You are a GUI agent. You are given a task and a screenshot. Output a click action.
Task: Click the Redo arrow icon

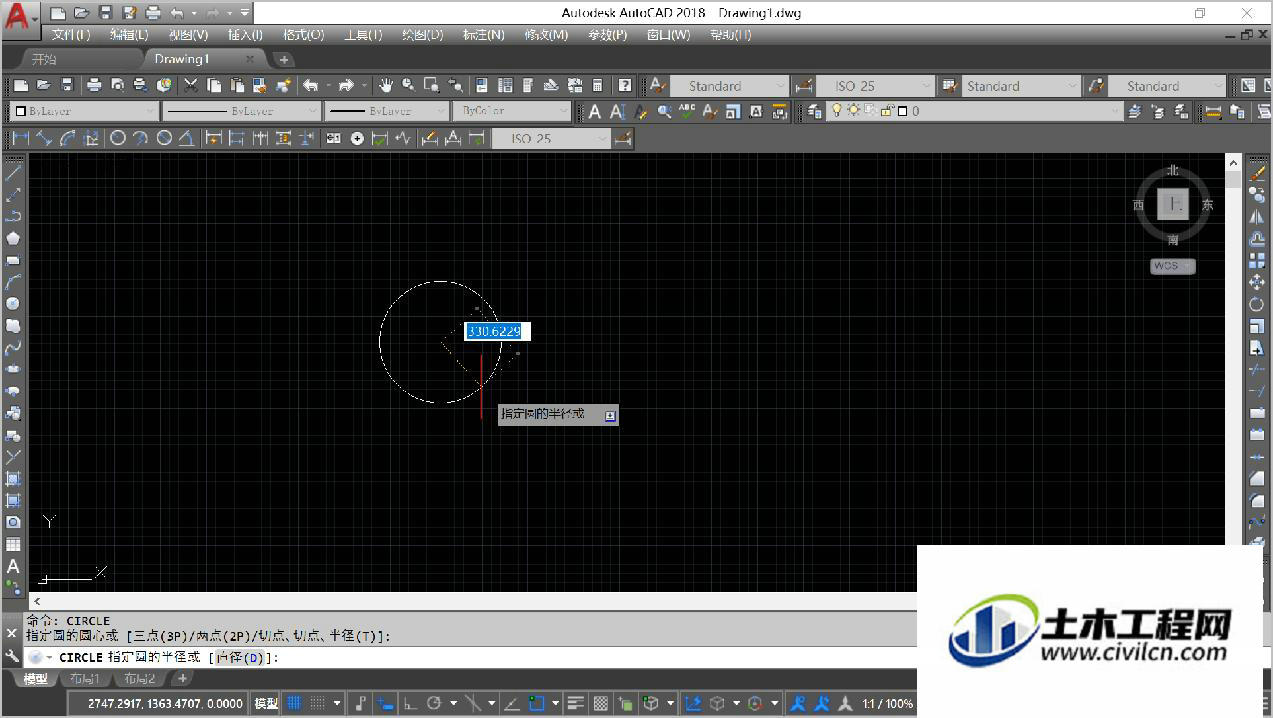[346, 85]
